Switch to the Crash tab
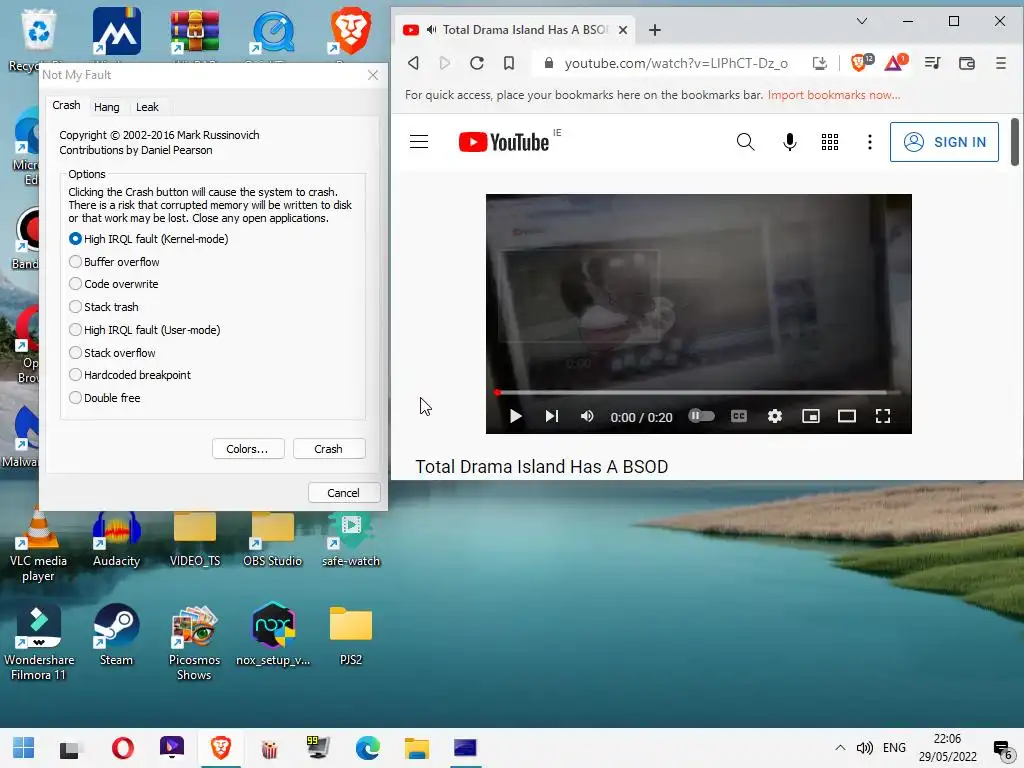The image size is (1024, 768). (66, 105)
